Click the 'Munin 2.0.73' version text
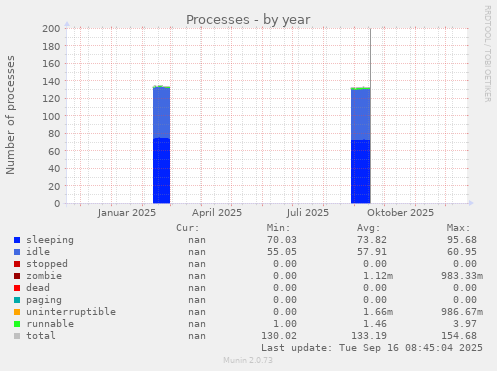The height and width of the screenshot is (371, 497). click(x=248, y=360)
